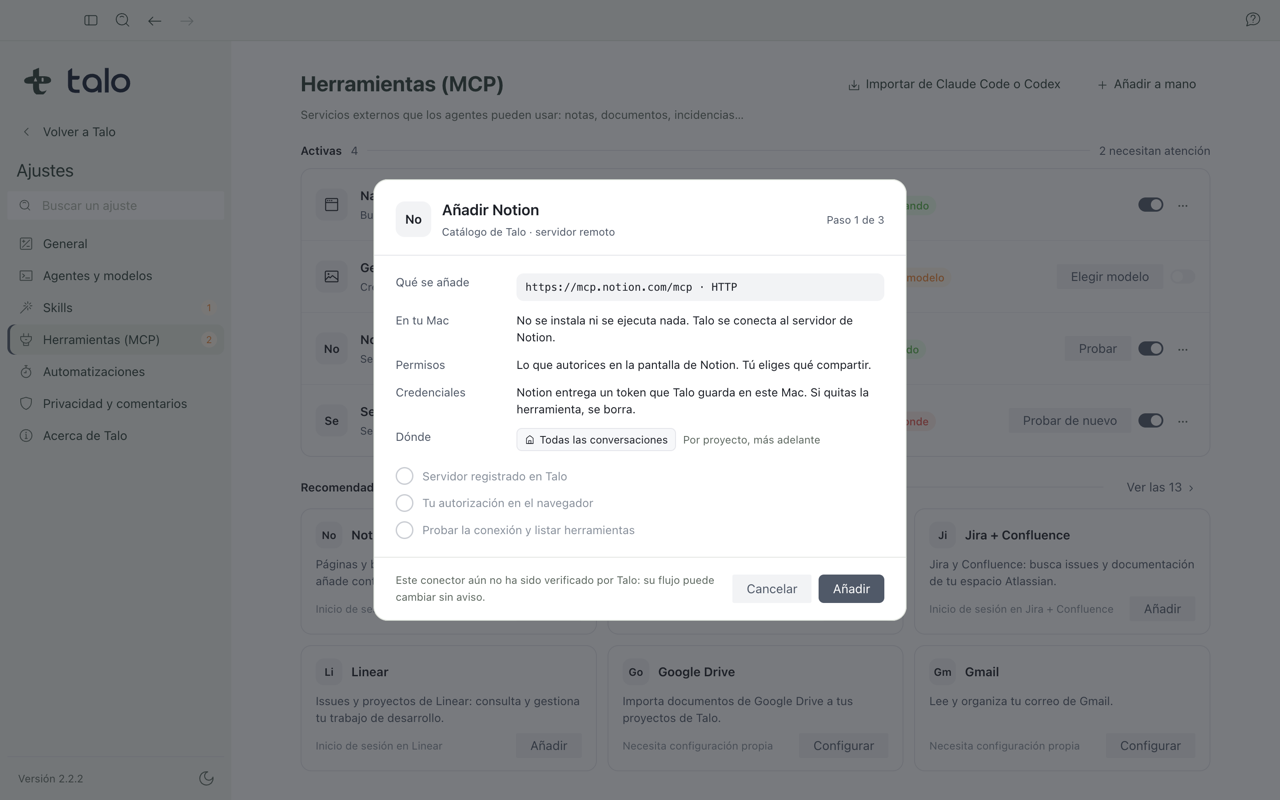This screenshot has width=1280, height=800.
Task: Click the Gm icon on the Gmail card
Action: click(x=942, y=672)
